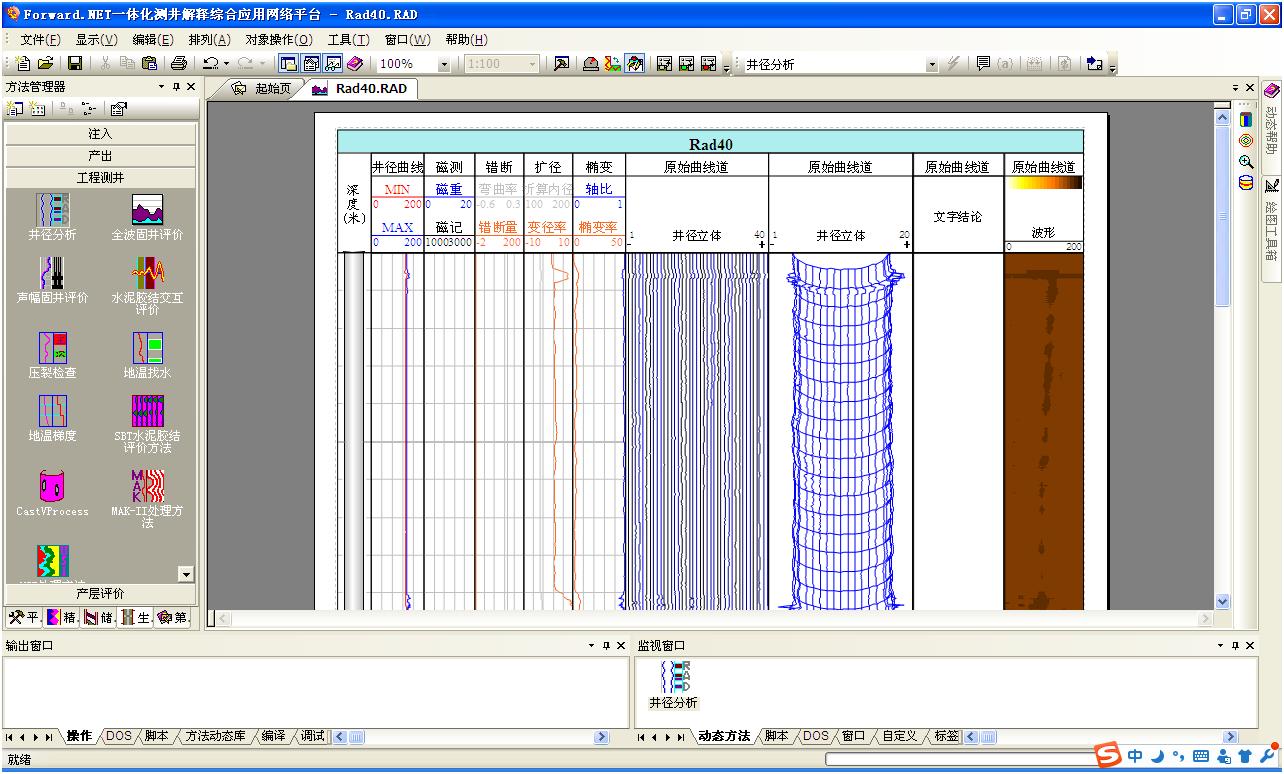Click the yellow-brown color gradient bar above 波形

coord(1044,183)
